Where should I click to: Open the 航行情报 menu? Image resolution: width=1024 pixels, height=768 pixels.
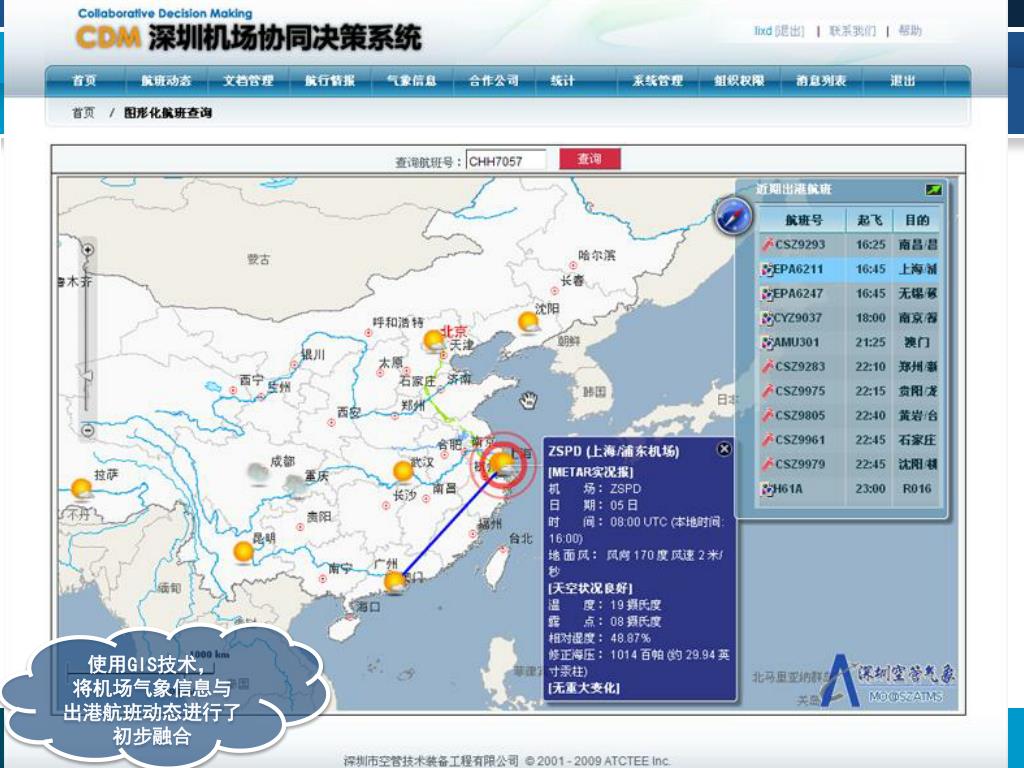click(330, 80)
